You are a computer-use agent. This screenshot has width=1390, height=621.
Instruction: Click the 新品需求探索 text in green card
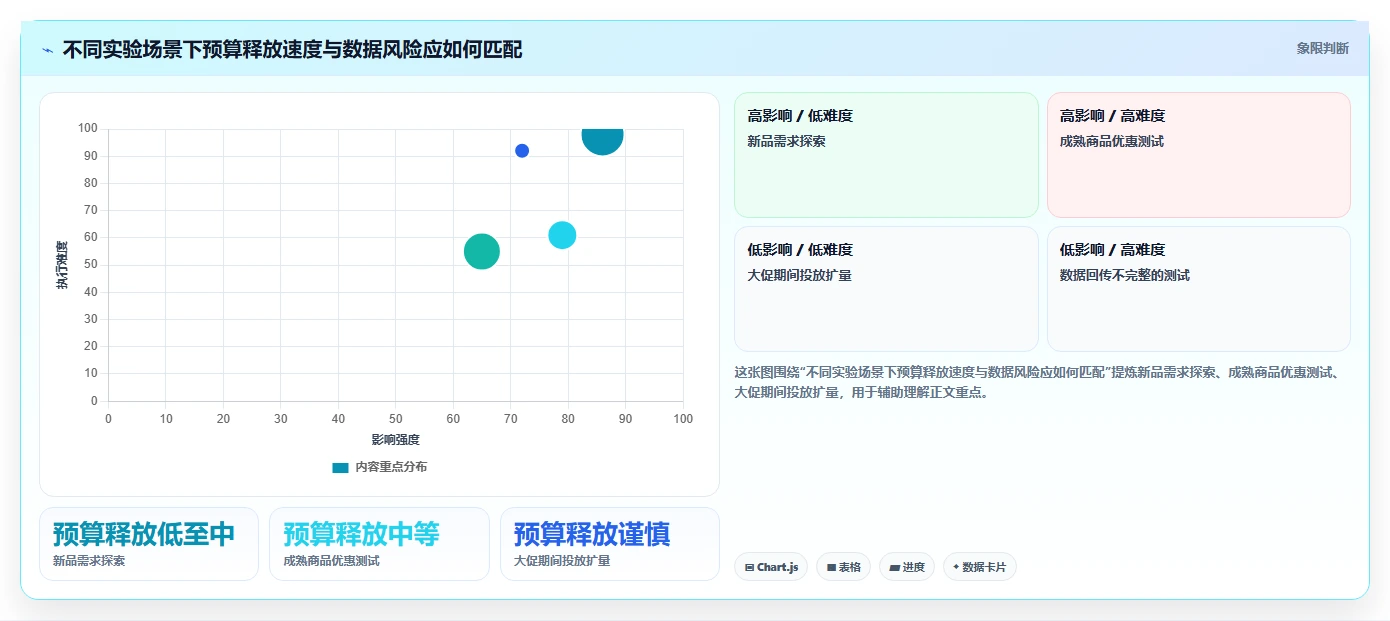(786, 141)
